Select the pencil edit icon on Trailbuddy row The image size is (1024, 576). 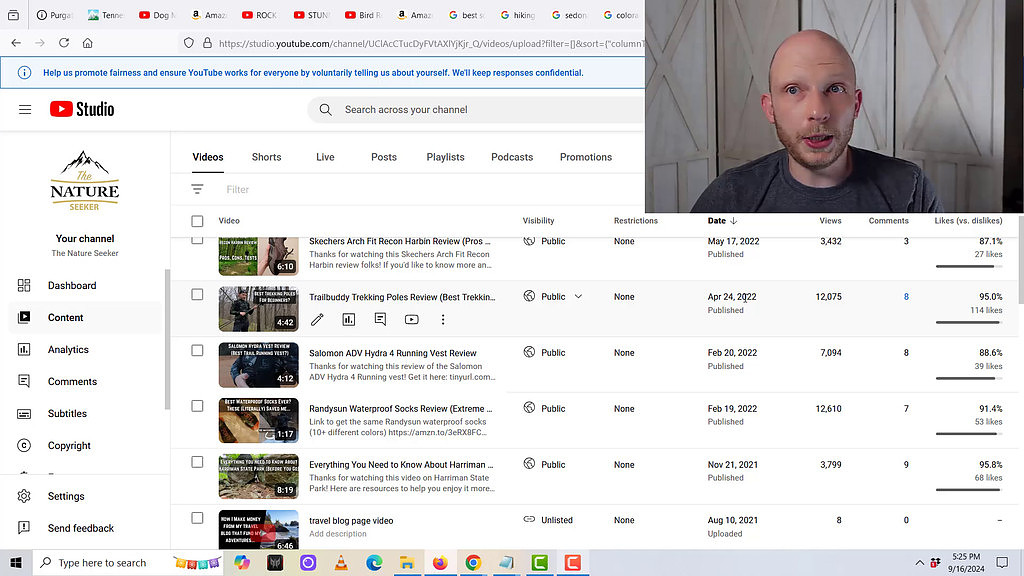(317, 319)
